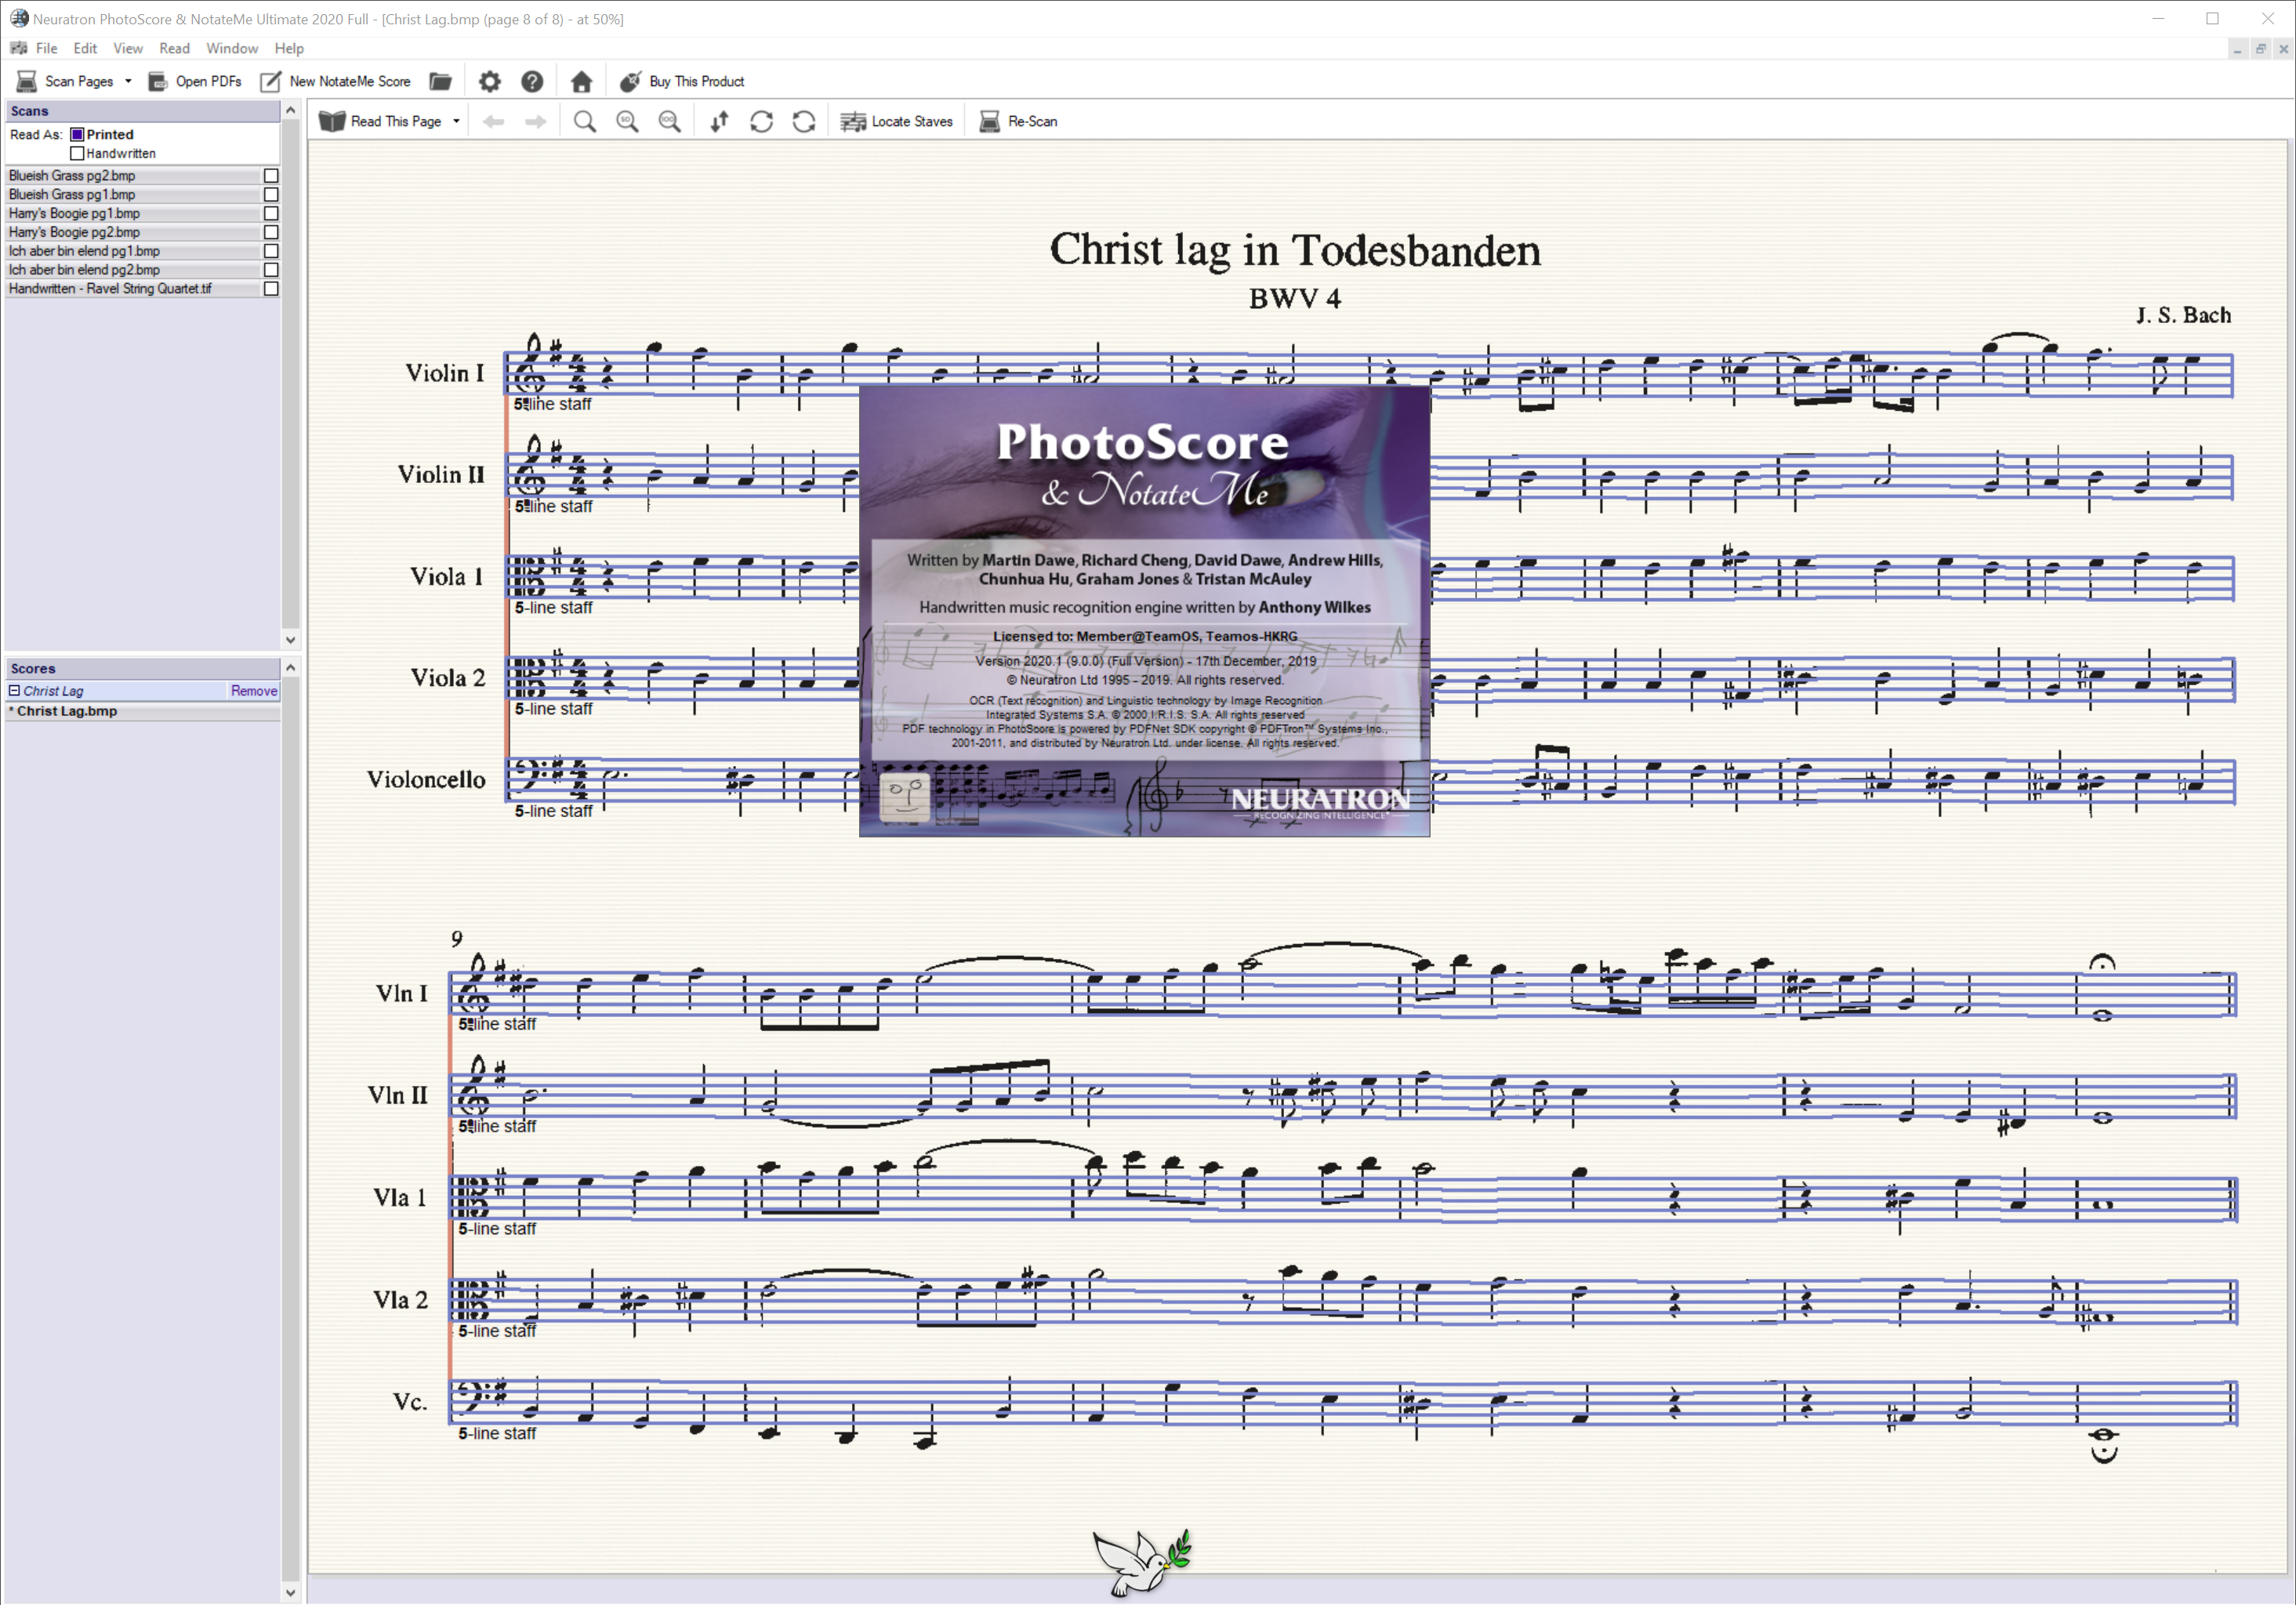The image size is (2296, 1605).
Task: Tick the checkbox for Ich aber bin elend pg1.bmp
Action: coord(271,251)
